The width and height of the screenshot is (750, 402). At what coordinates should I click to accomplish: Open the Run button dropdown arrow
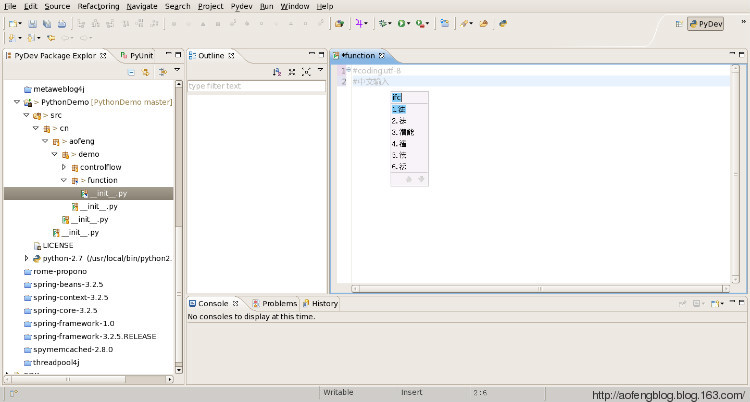(408, 23)
